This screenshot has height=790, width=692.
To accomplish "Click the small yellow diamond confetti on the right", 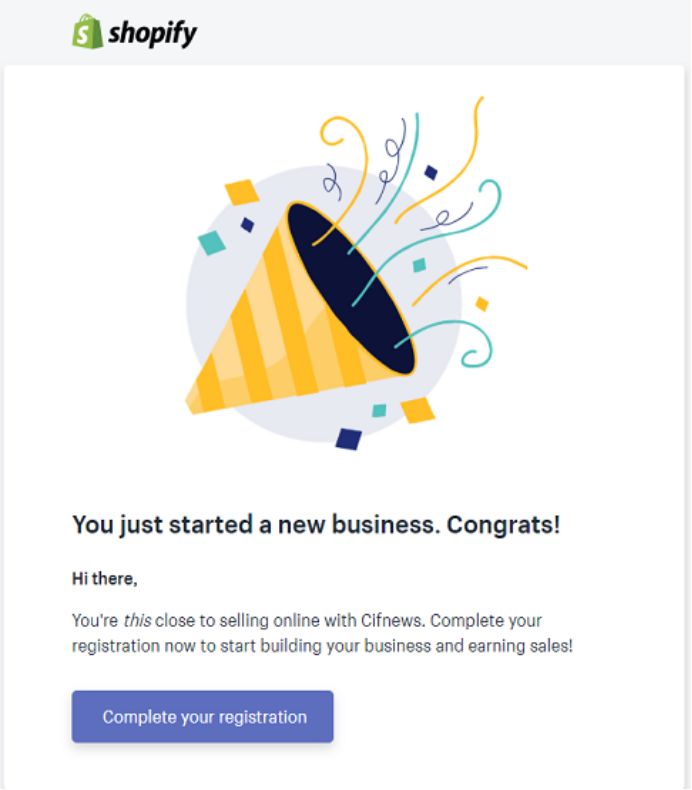I will [482, 304].
